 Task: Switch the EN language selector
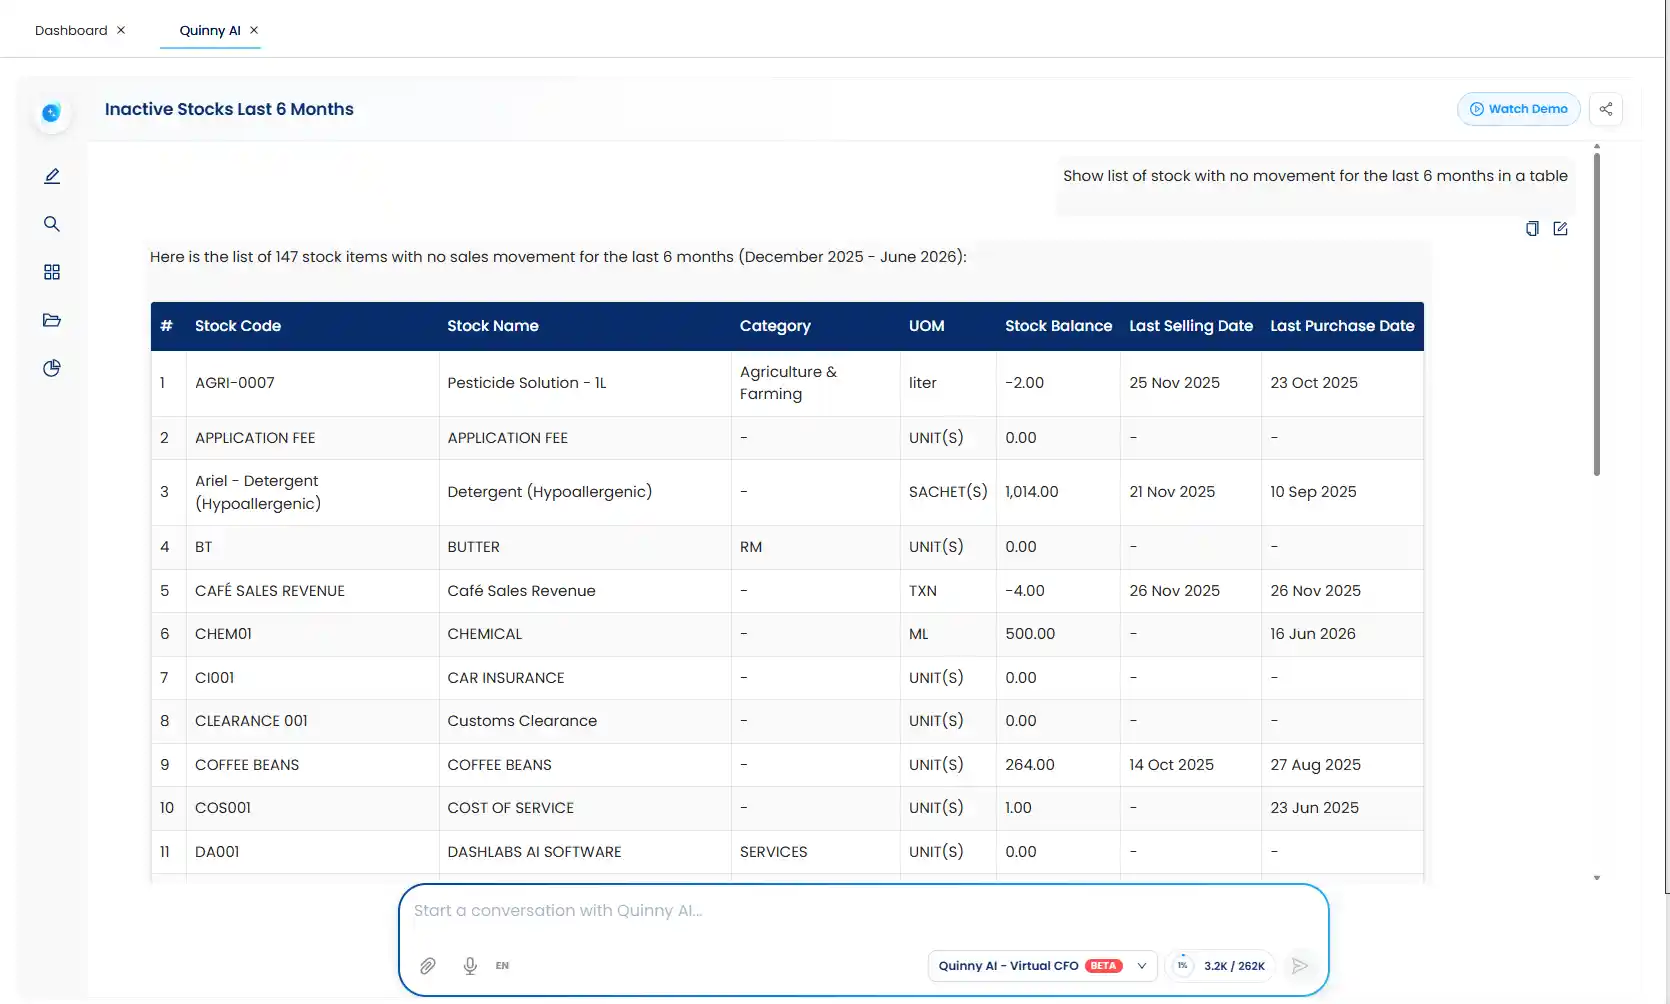point(502,966)
